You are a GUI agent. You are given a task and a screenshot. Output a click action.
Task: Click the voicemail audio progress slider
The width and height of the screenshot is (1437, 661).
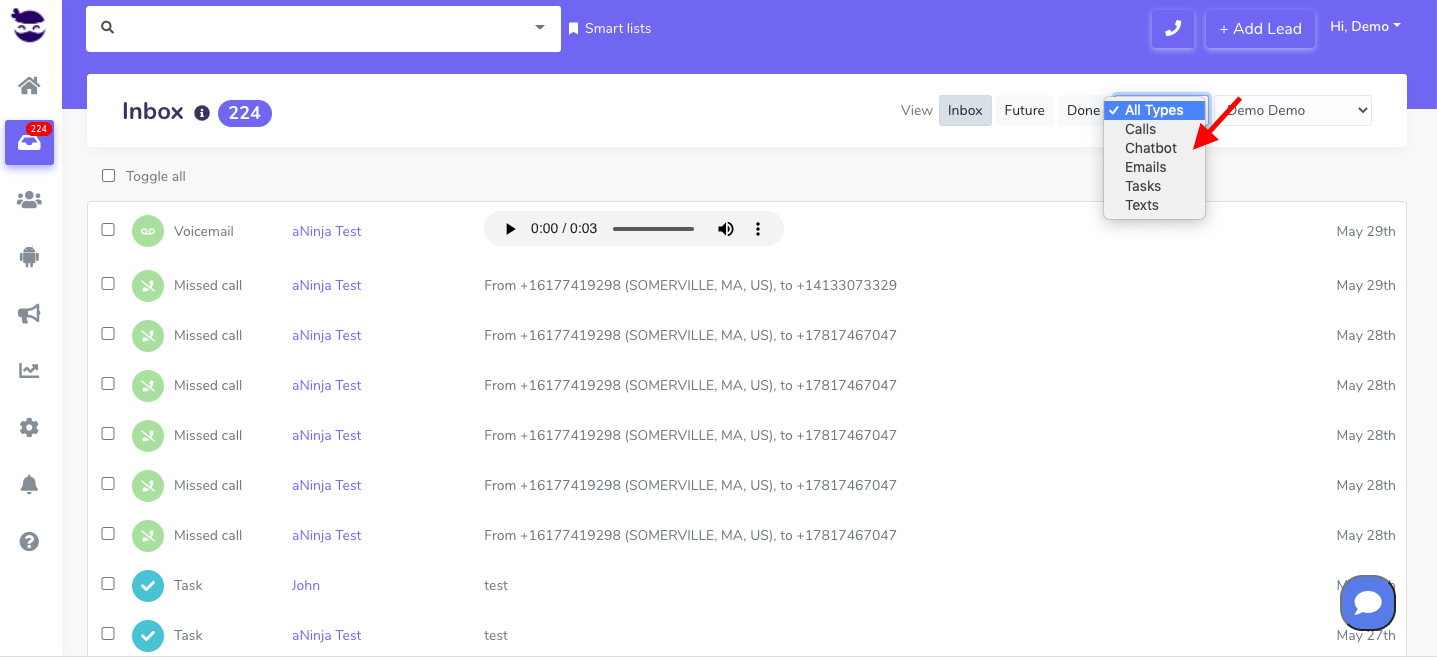653,229
